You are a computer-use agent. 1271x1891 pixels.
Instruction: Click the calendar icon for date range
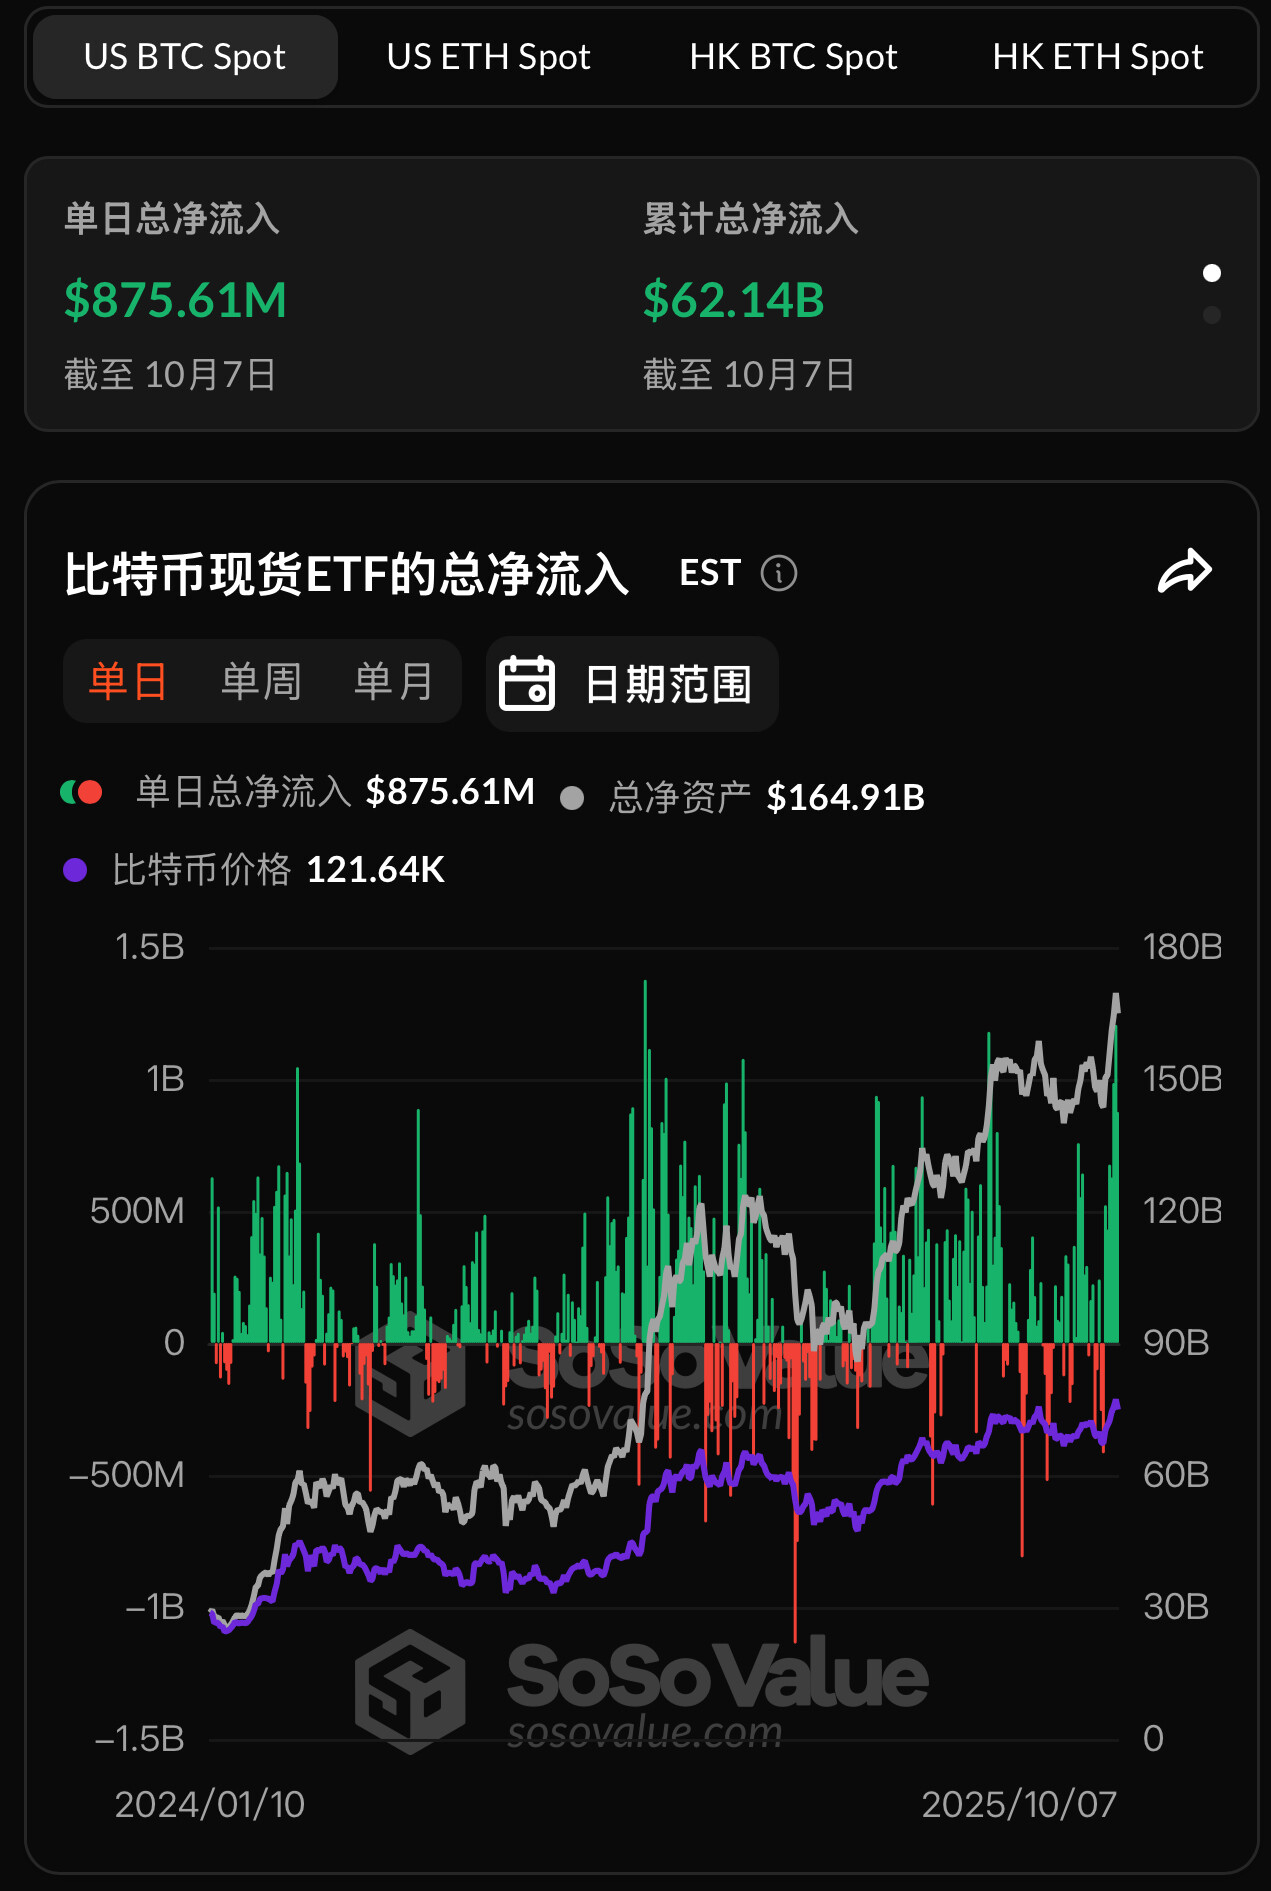[527, 684]
